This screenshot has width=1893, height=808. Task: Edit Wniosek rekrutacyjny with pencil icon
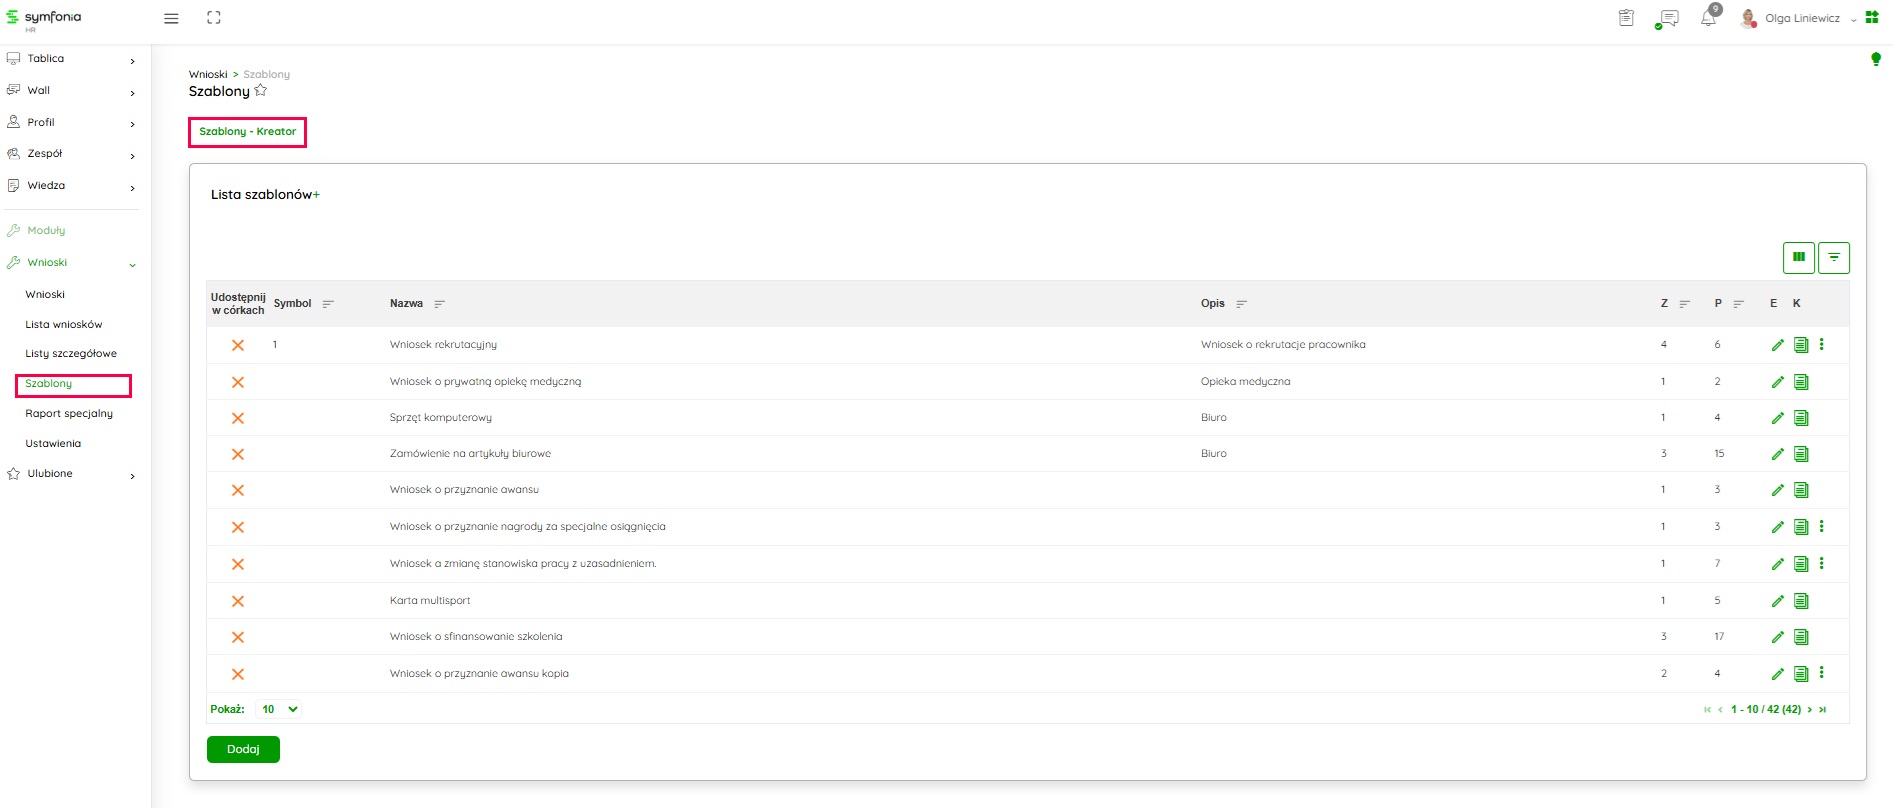pos(1777,345)
